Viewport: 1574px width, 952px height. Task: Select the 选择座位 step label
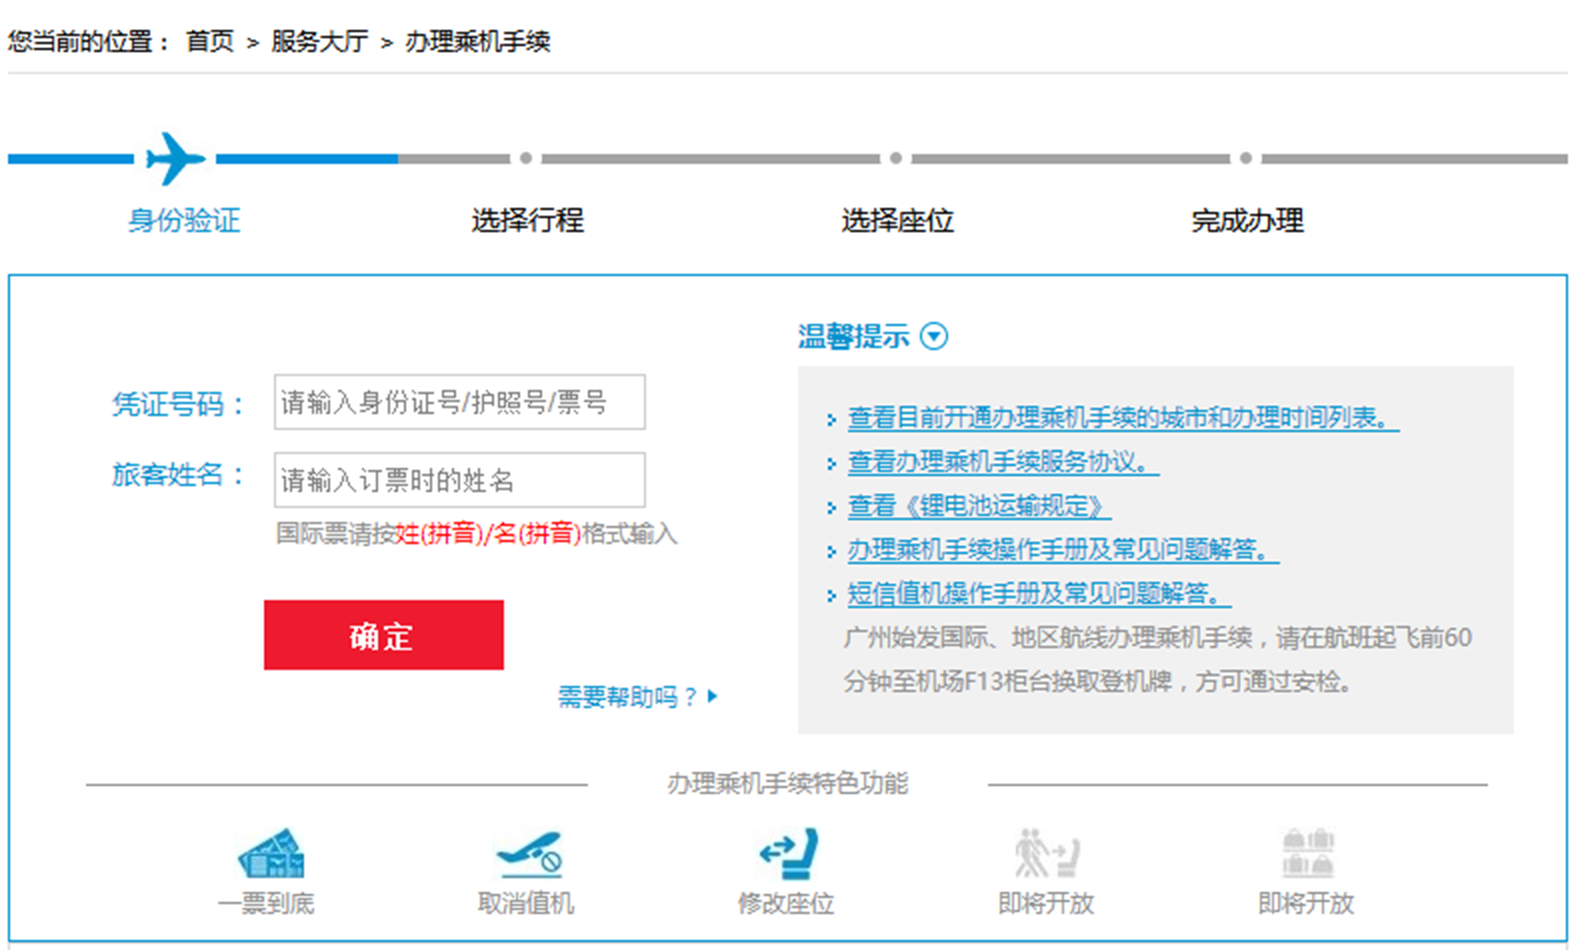pyautogui.click(x=897, y=220)
